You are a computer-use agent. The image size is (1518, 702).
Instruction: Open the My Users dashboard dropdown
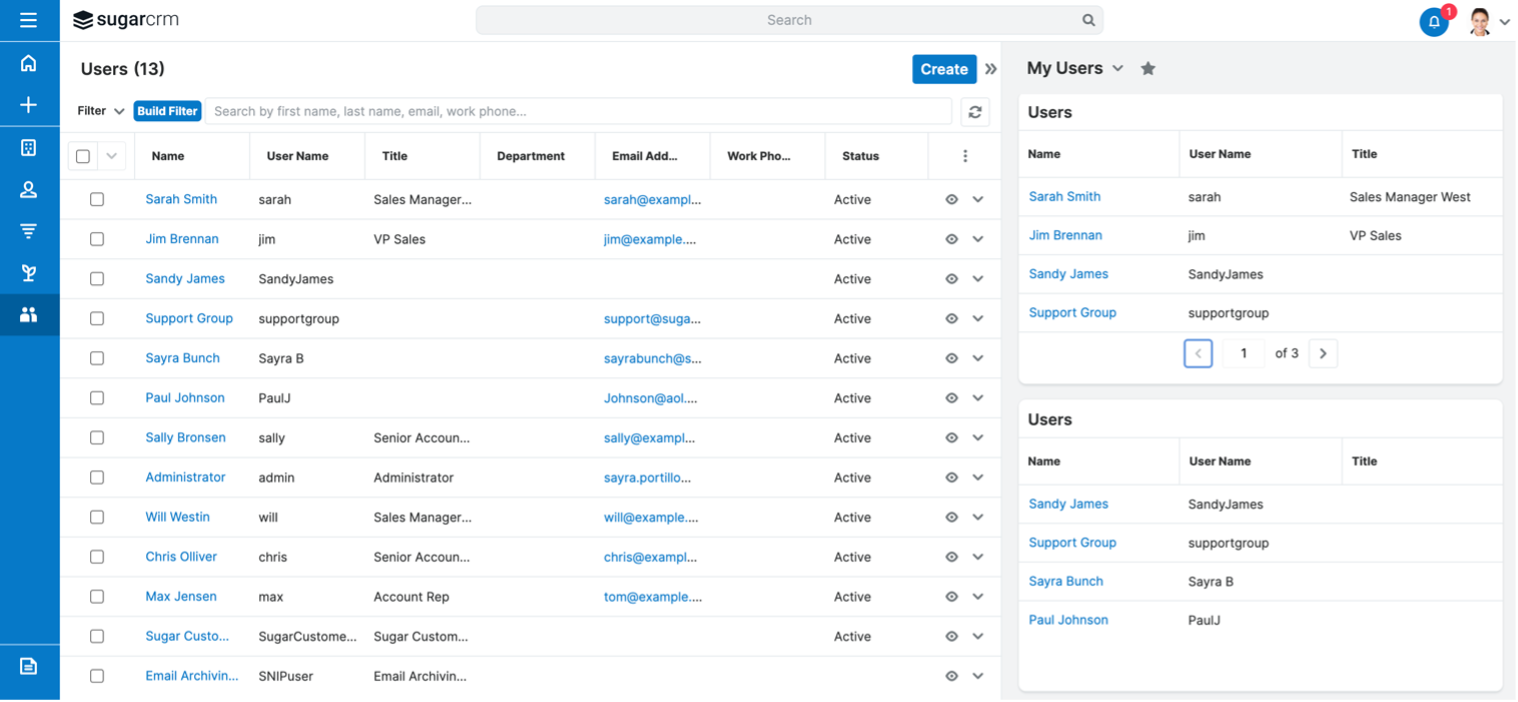pyautogui.click(x=1118, y=69)
